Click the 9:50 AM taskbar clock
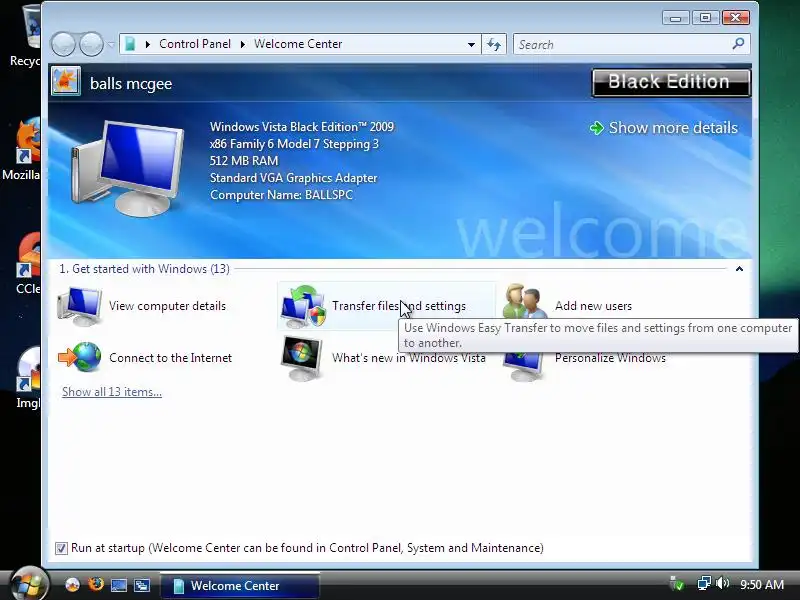 click(762, 584)
